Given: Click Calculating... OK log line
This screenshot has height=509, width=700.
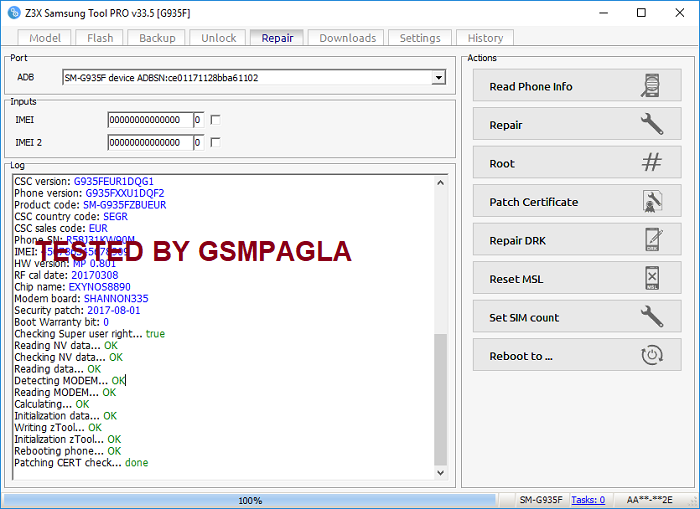Looking at the screenshot, I should coord(52,404).
